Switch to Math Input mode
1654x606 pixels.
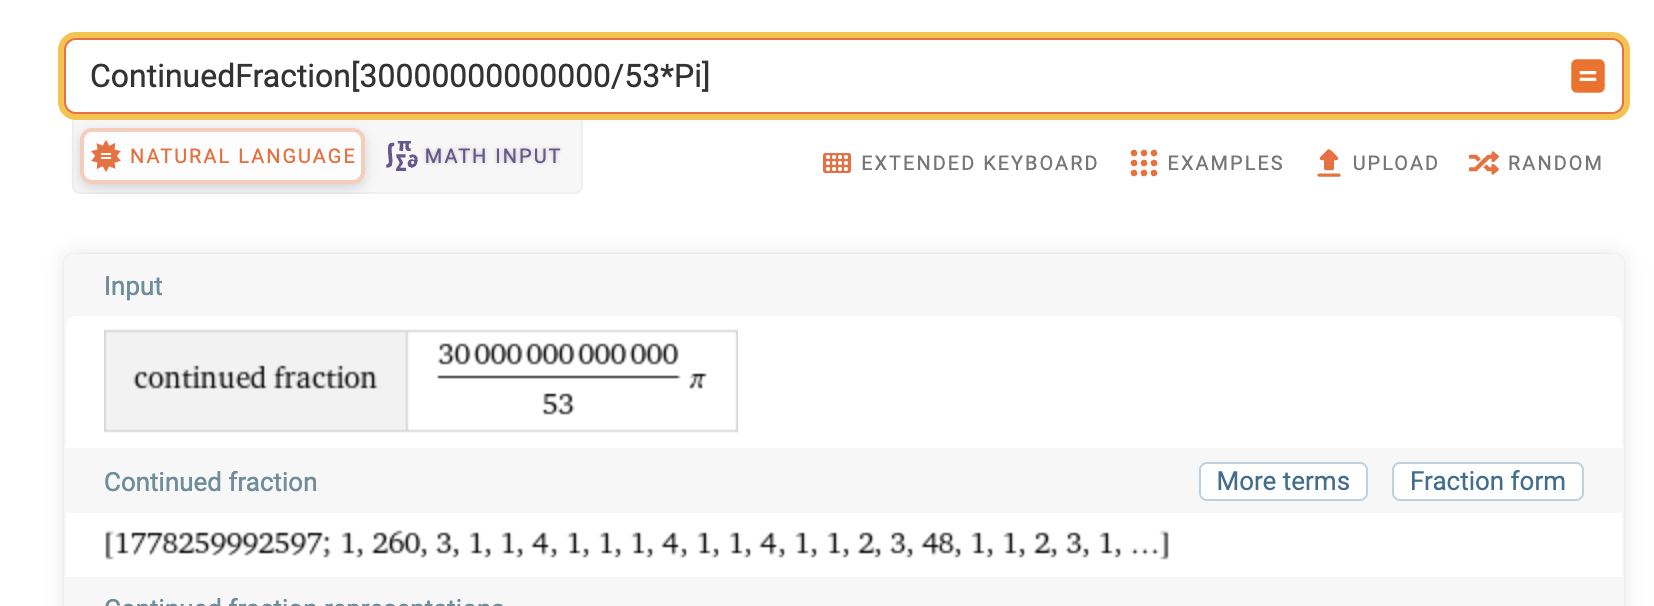click(x=474, y=156)
